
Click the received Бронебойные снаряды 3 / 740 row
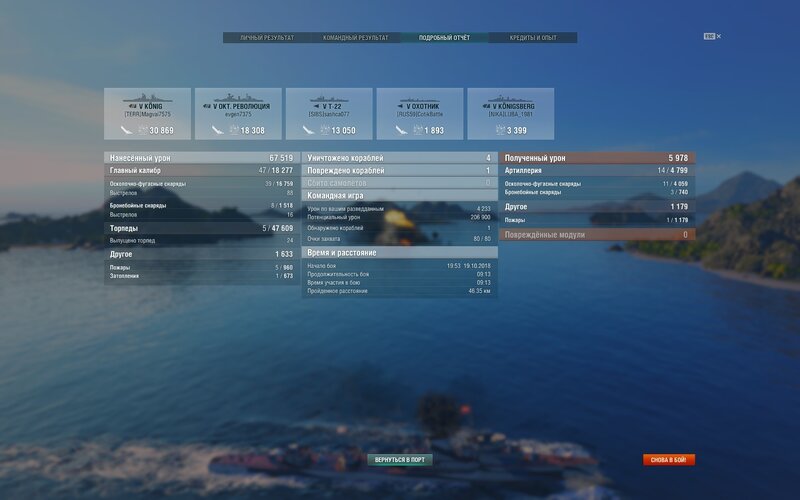pos(597,192)
